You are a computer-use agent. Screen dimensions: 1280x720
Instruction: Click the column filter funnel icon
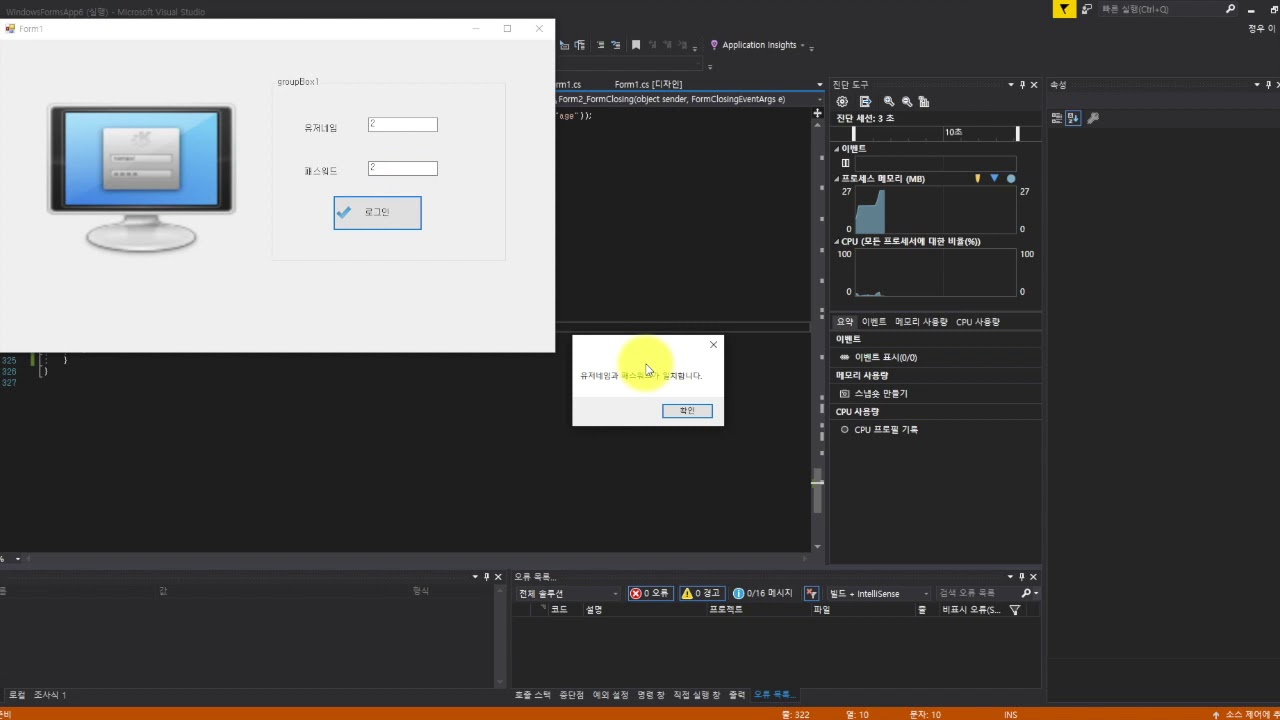click(x=1015, y=610)
